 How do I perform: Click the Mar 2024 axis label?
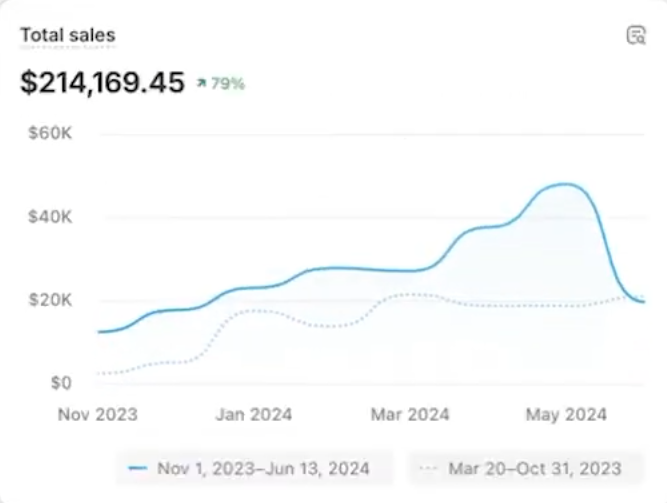[x=410, y=414]
